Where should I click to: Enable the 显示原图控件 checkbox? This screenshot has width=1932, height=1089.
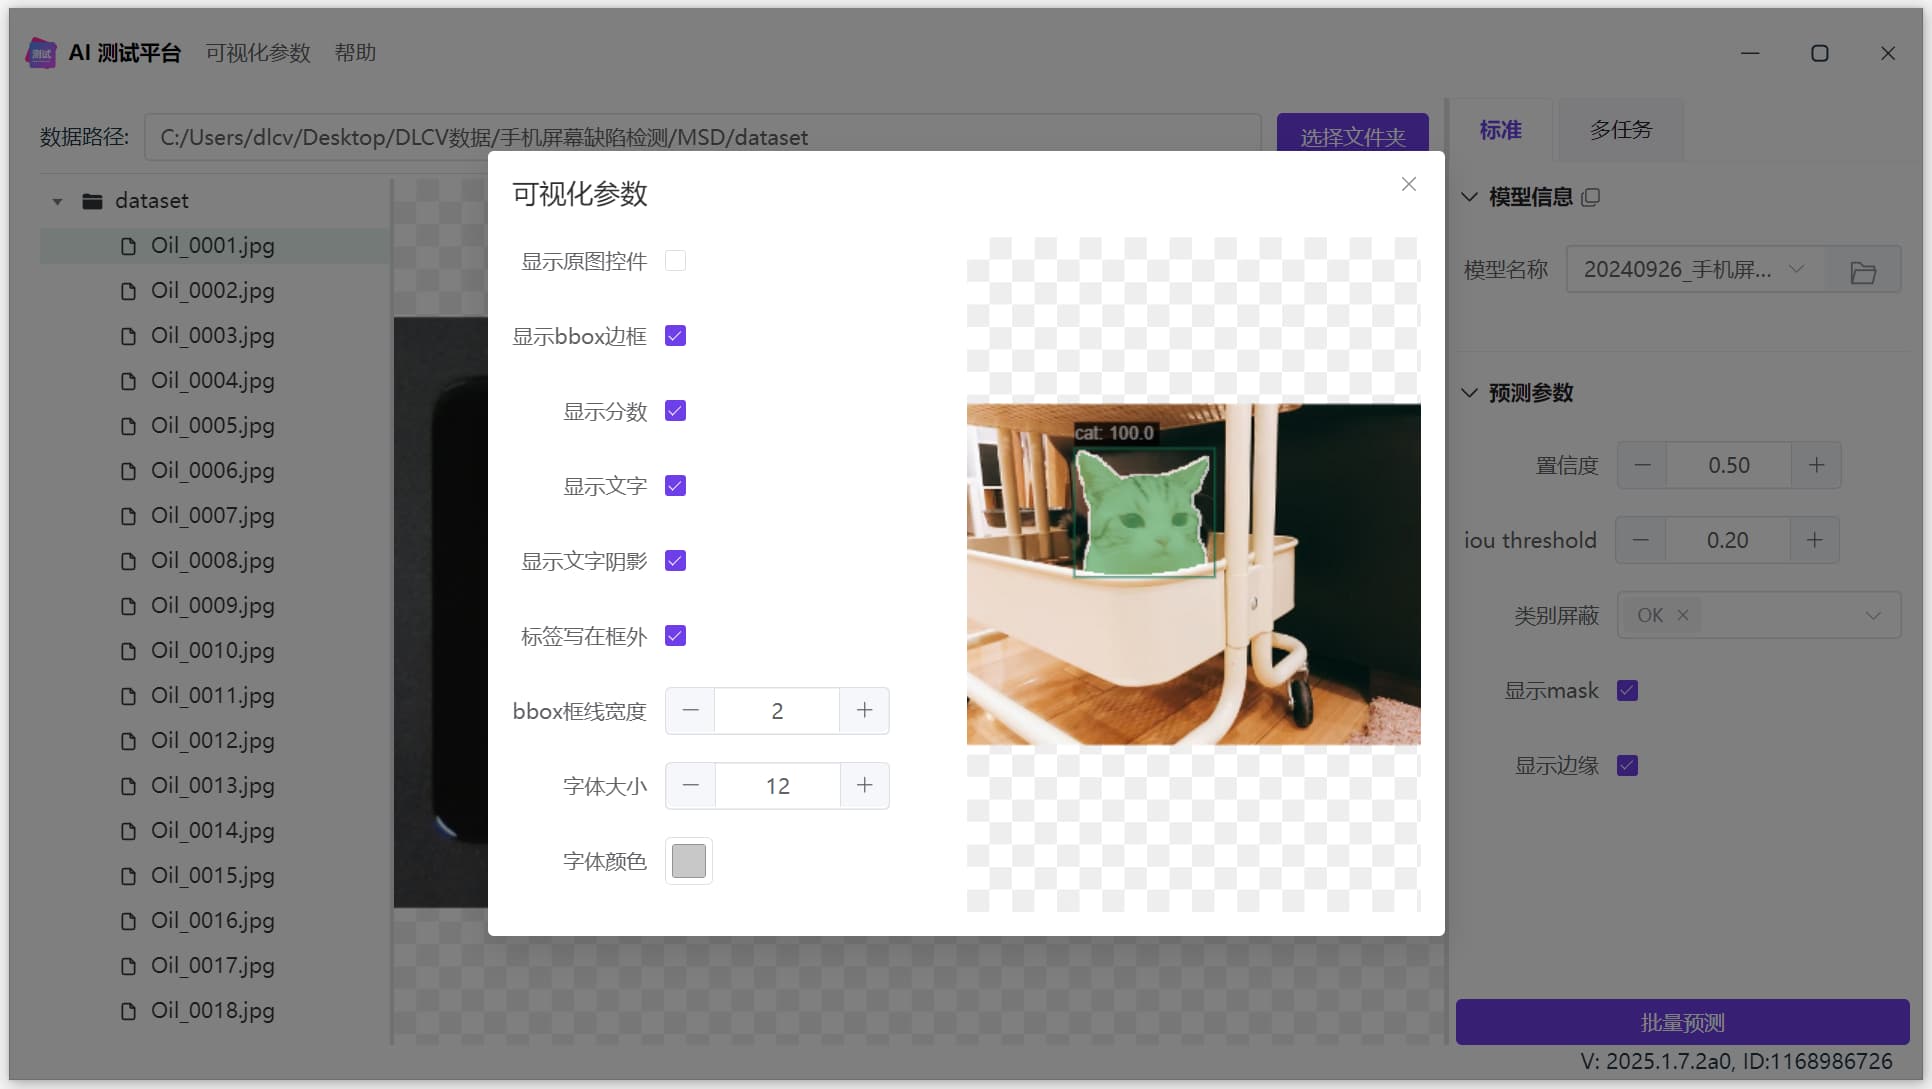675,261
